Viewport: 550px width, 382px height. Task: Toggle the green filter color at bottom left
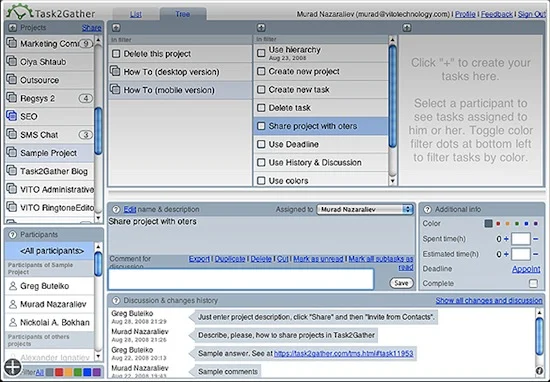tap(78, 372)
